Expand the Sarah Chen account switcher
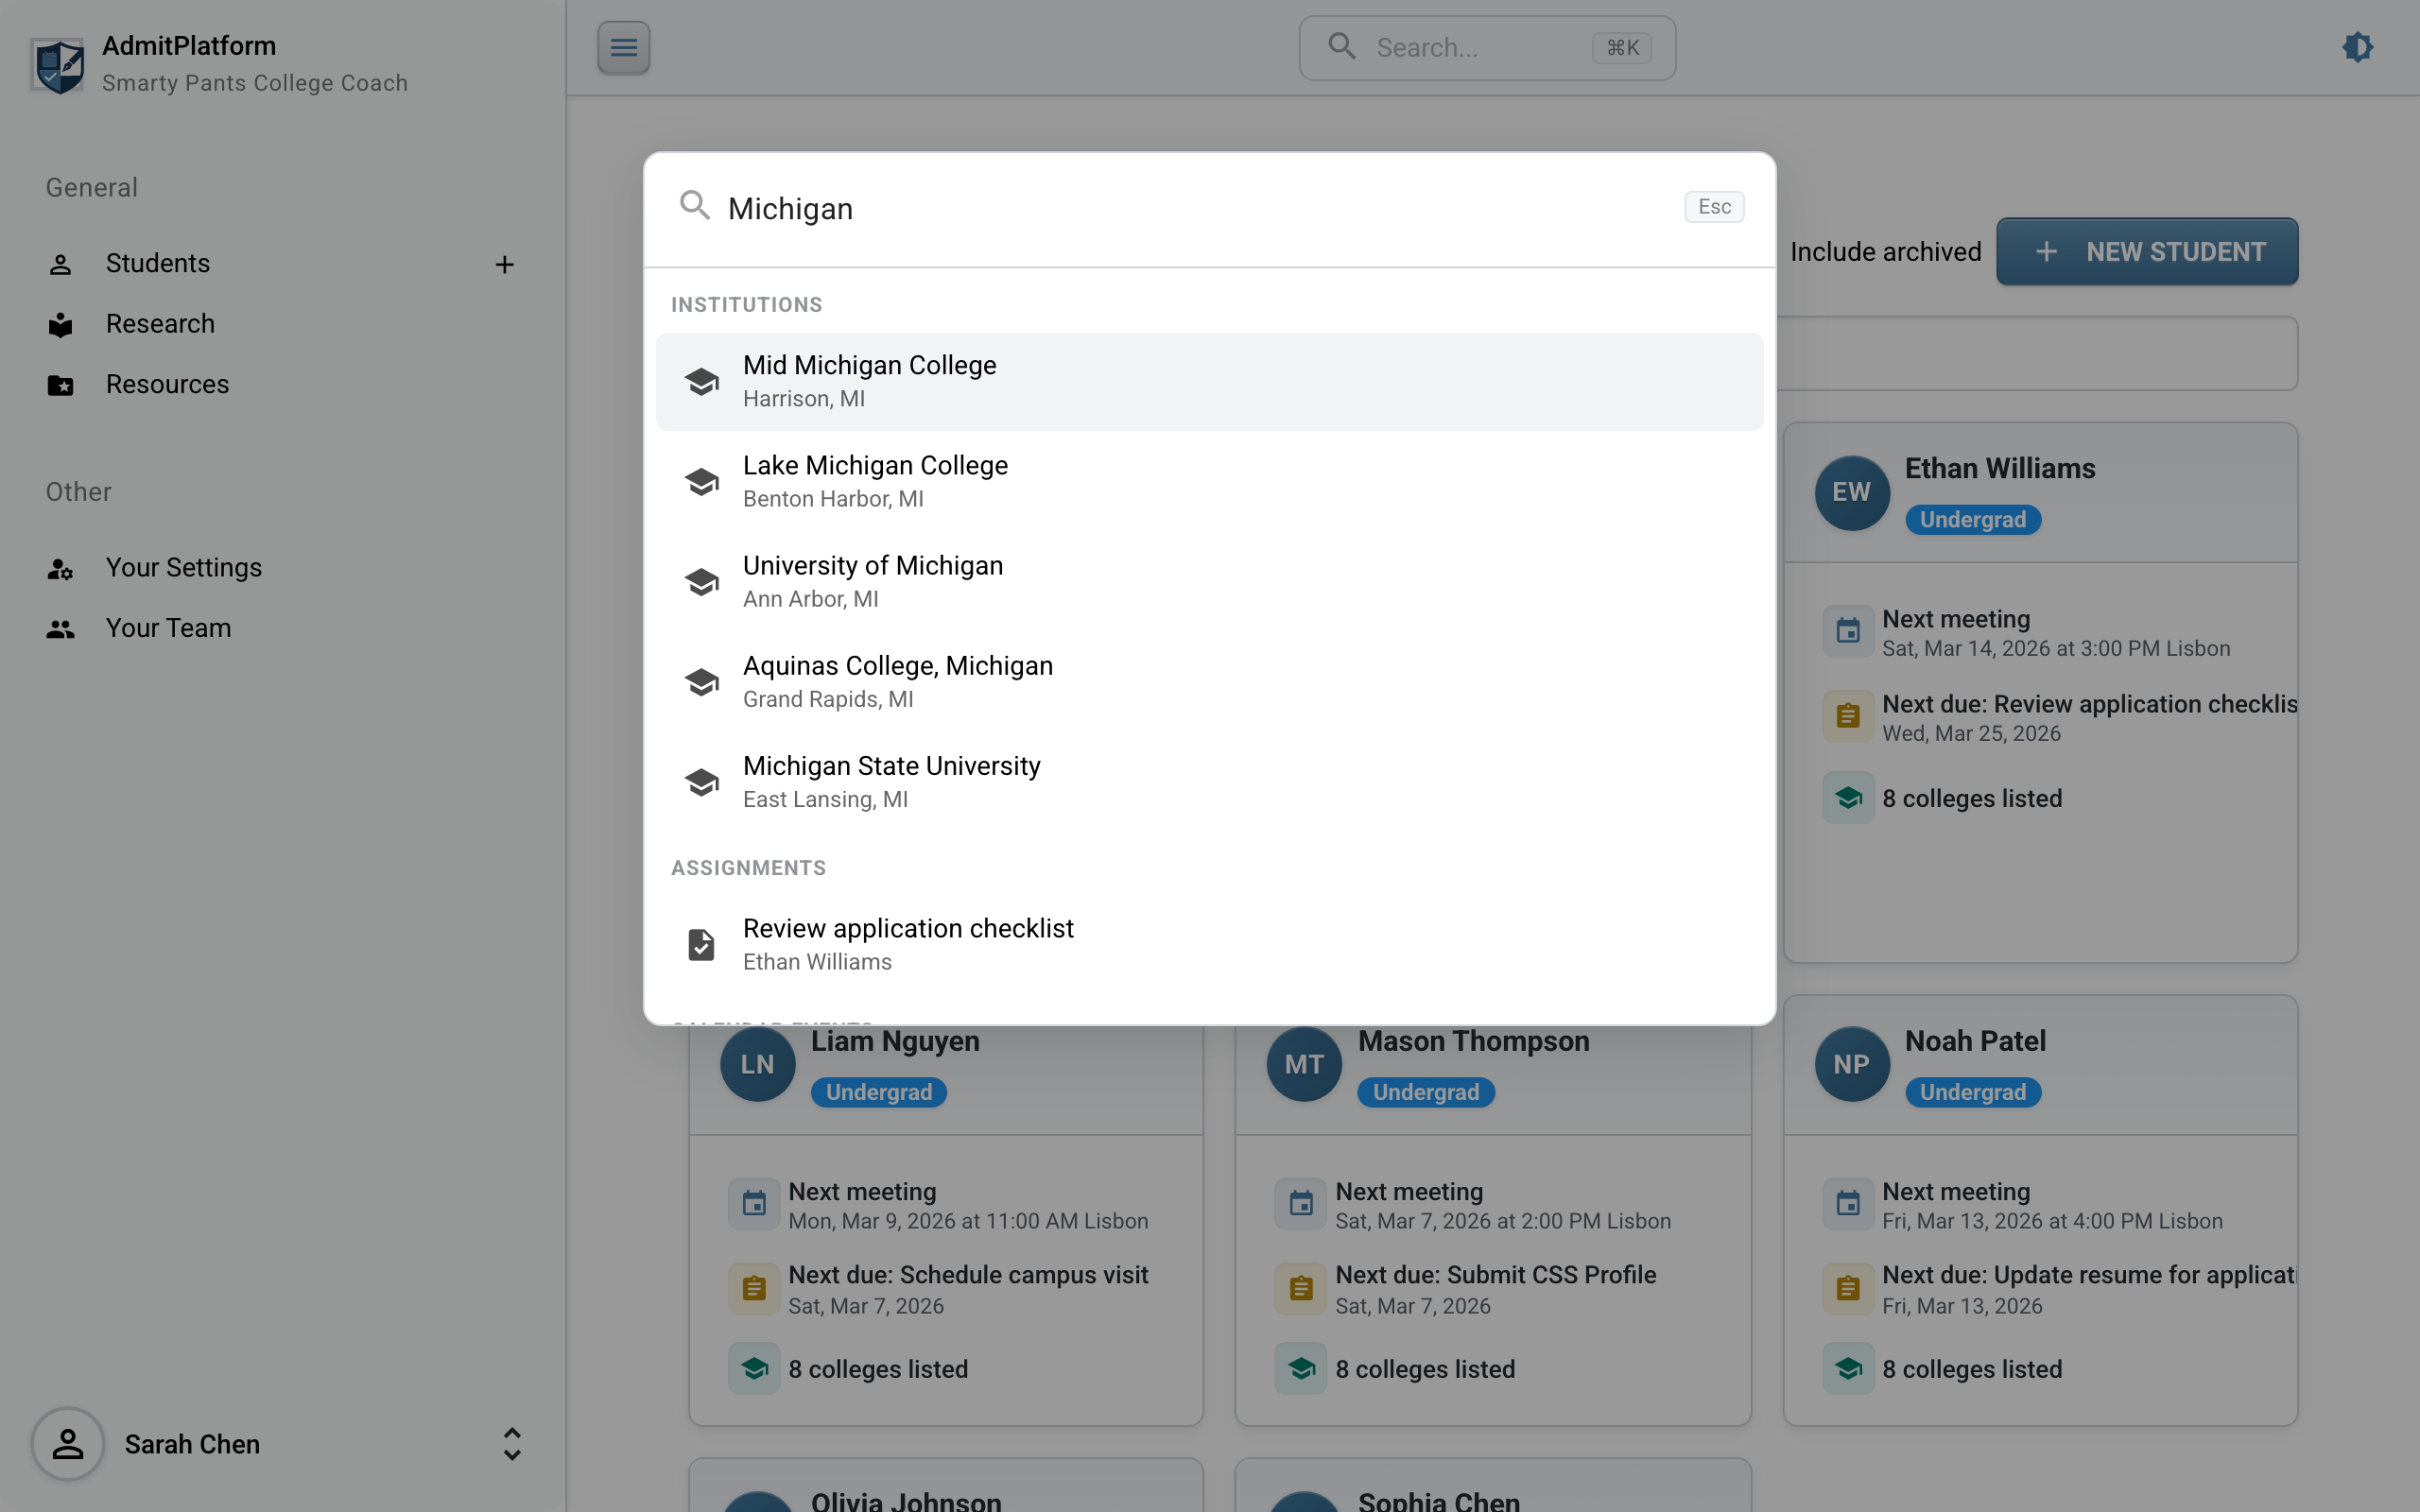 [511, 1444]
